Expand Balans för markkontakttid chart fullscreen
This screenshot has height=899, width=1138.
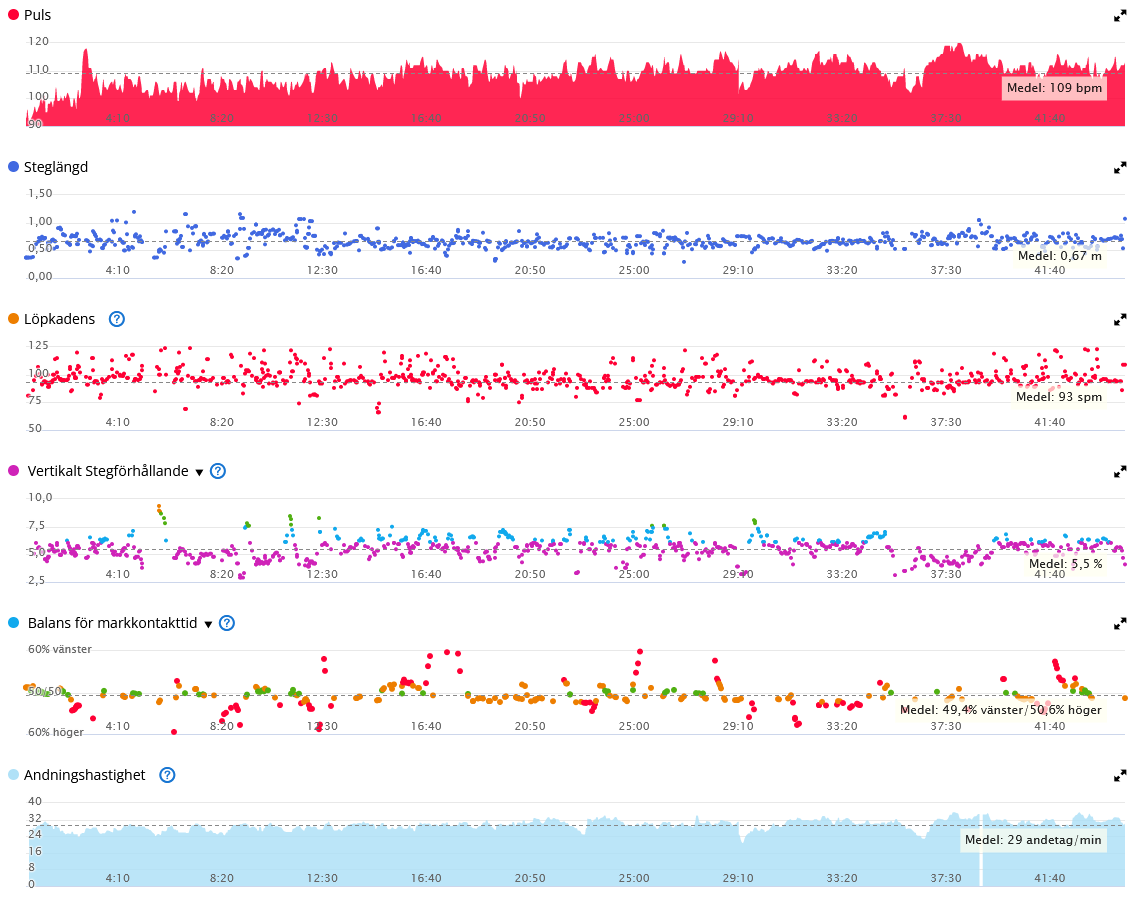1120,623
